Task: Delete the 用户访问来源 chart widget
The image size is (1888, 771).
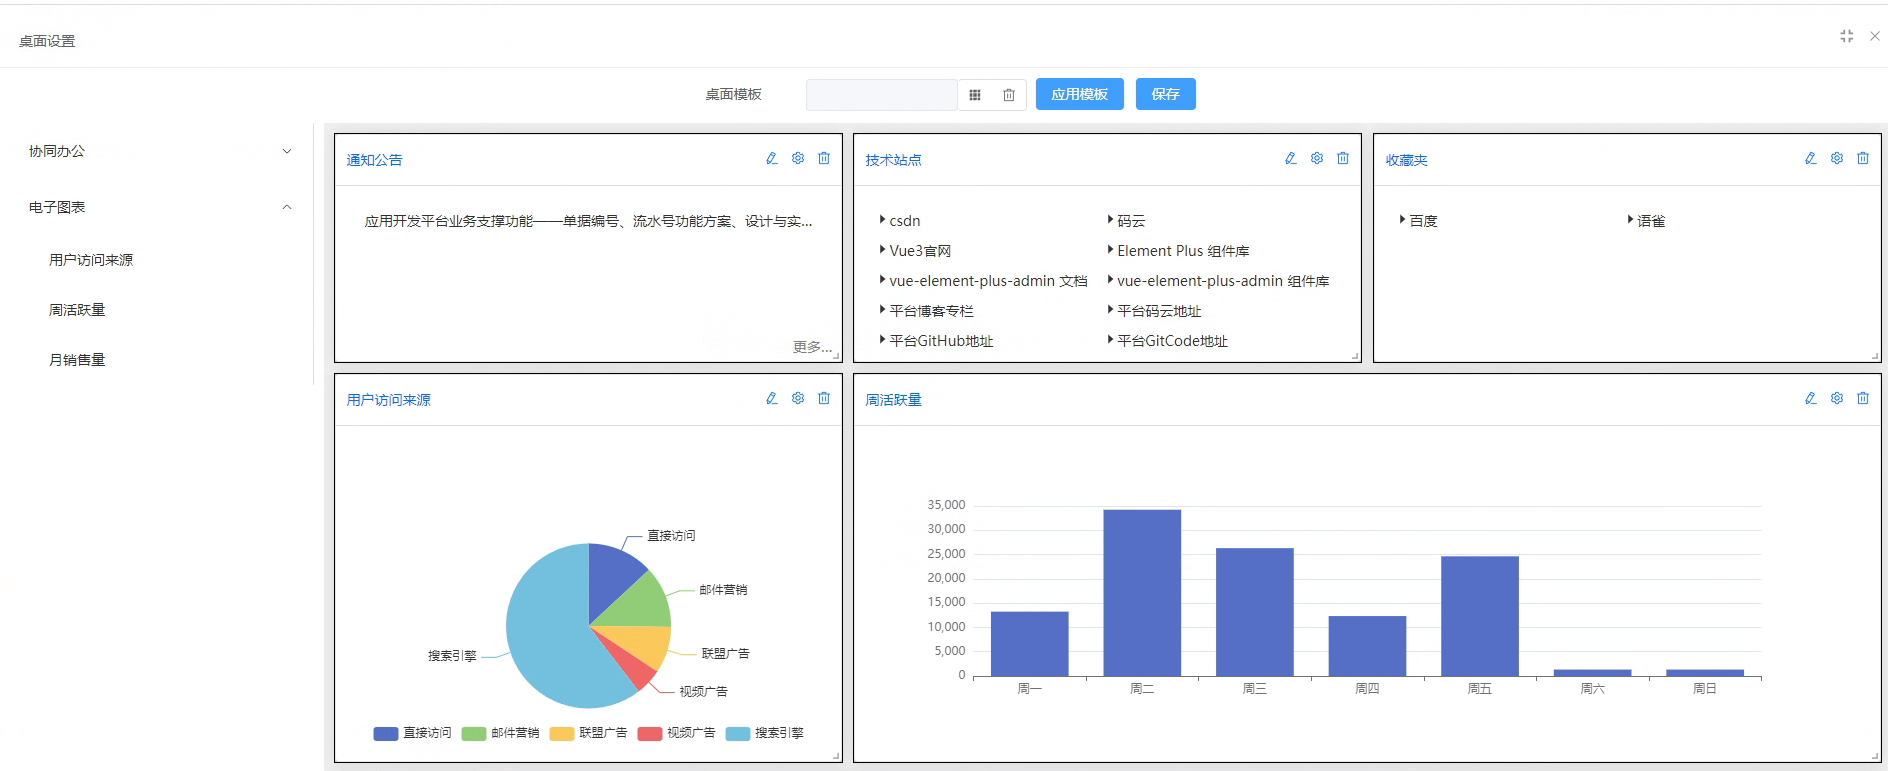Action: (824, 398)
